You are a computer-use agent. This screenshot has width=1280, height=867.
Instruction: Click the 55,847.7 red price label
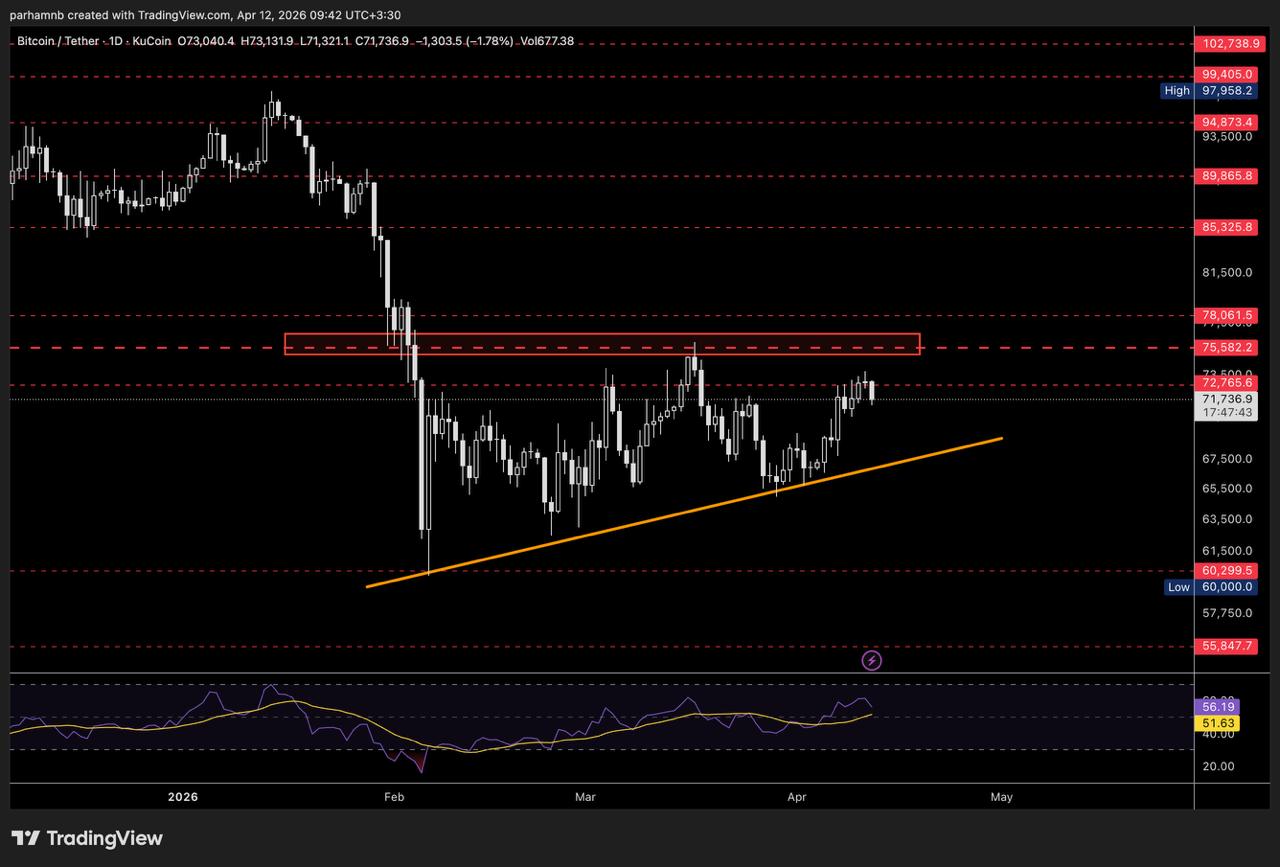point(1226,647)
